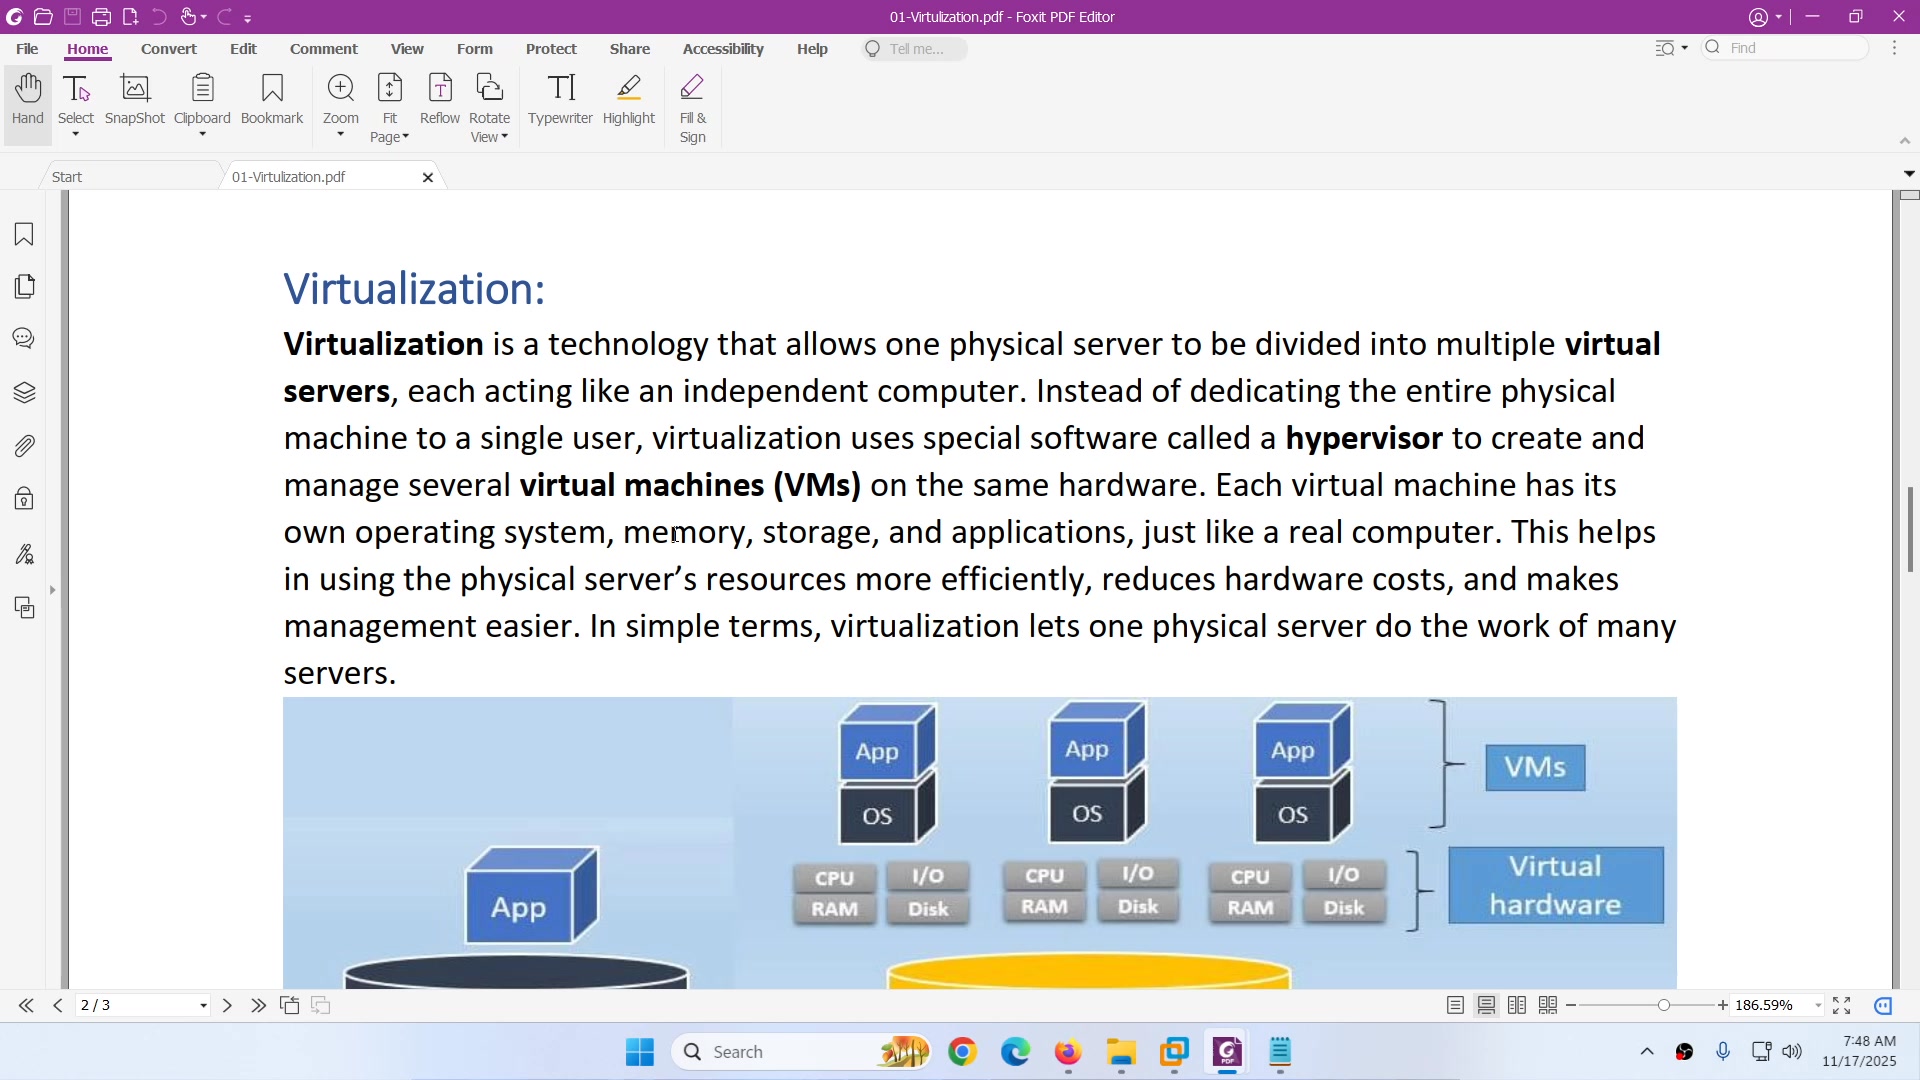Click the Zoom tool in ribbon
Image resolution: width=1920 pixels, height=1080 pixels.
341,100
